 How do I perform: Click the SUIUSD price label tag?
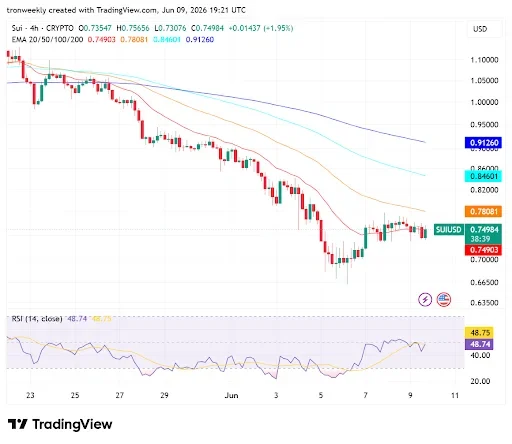tap(449, 230)
